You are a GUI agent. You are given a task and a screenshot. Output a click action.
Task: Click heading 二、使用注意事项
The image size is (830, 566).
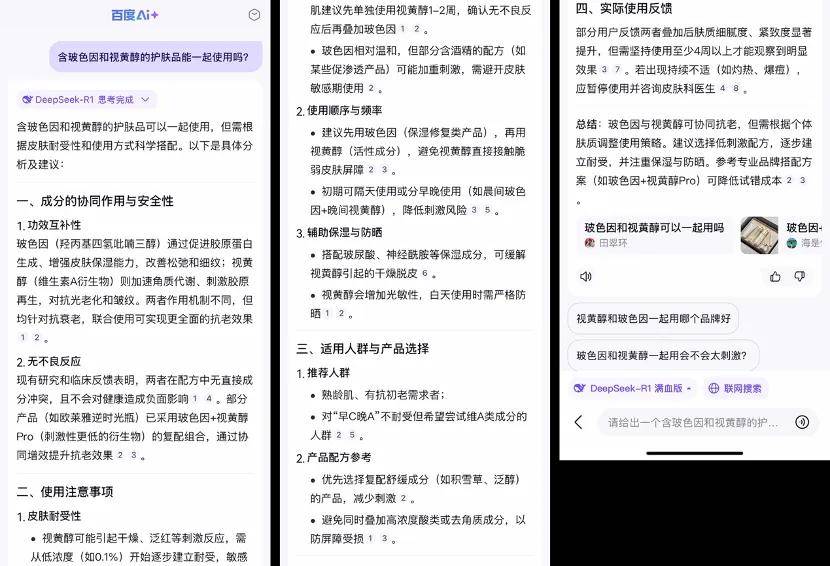click(x=65, y=492)
